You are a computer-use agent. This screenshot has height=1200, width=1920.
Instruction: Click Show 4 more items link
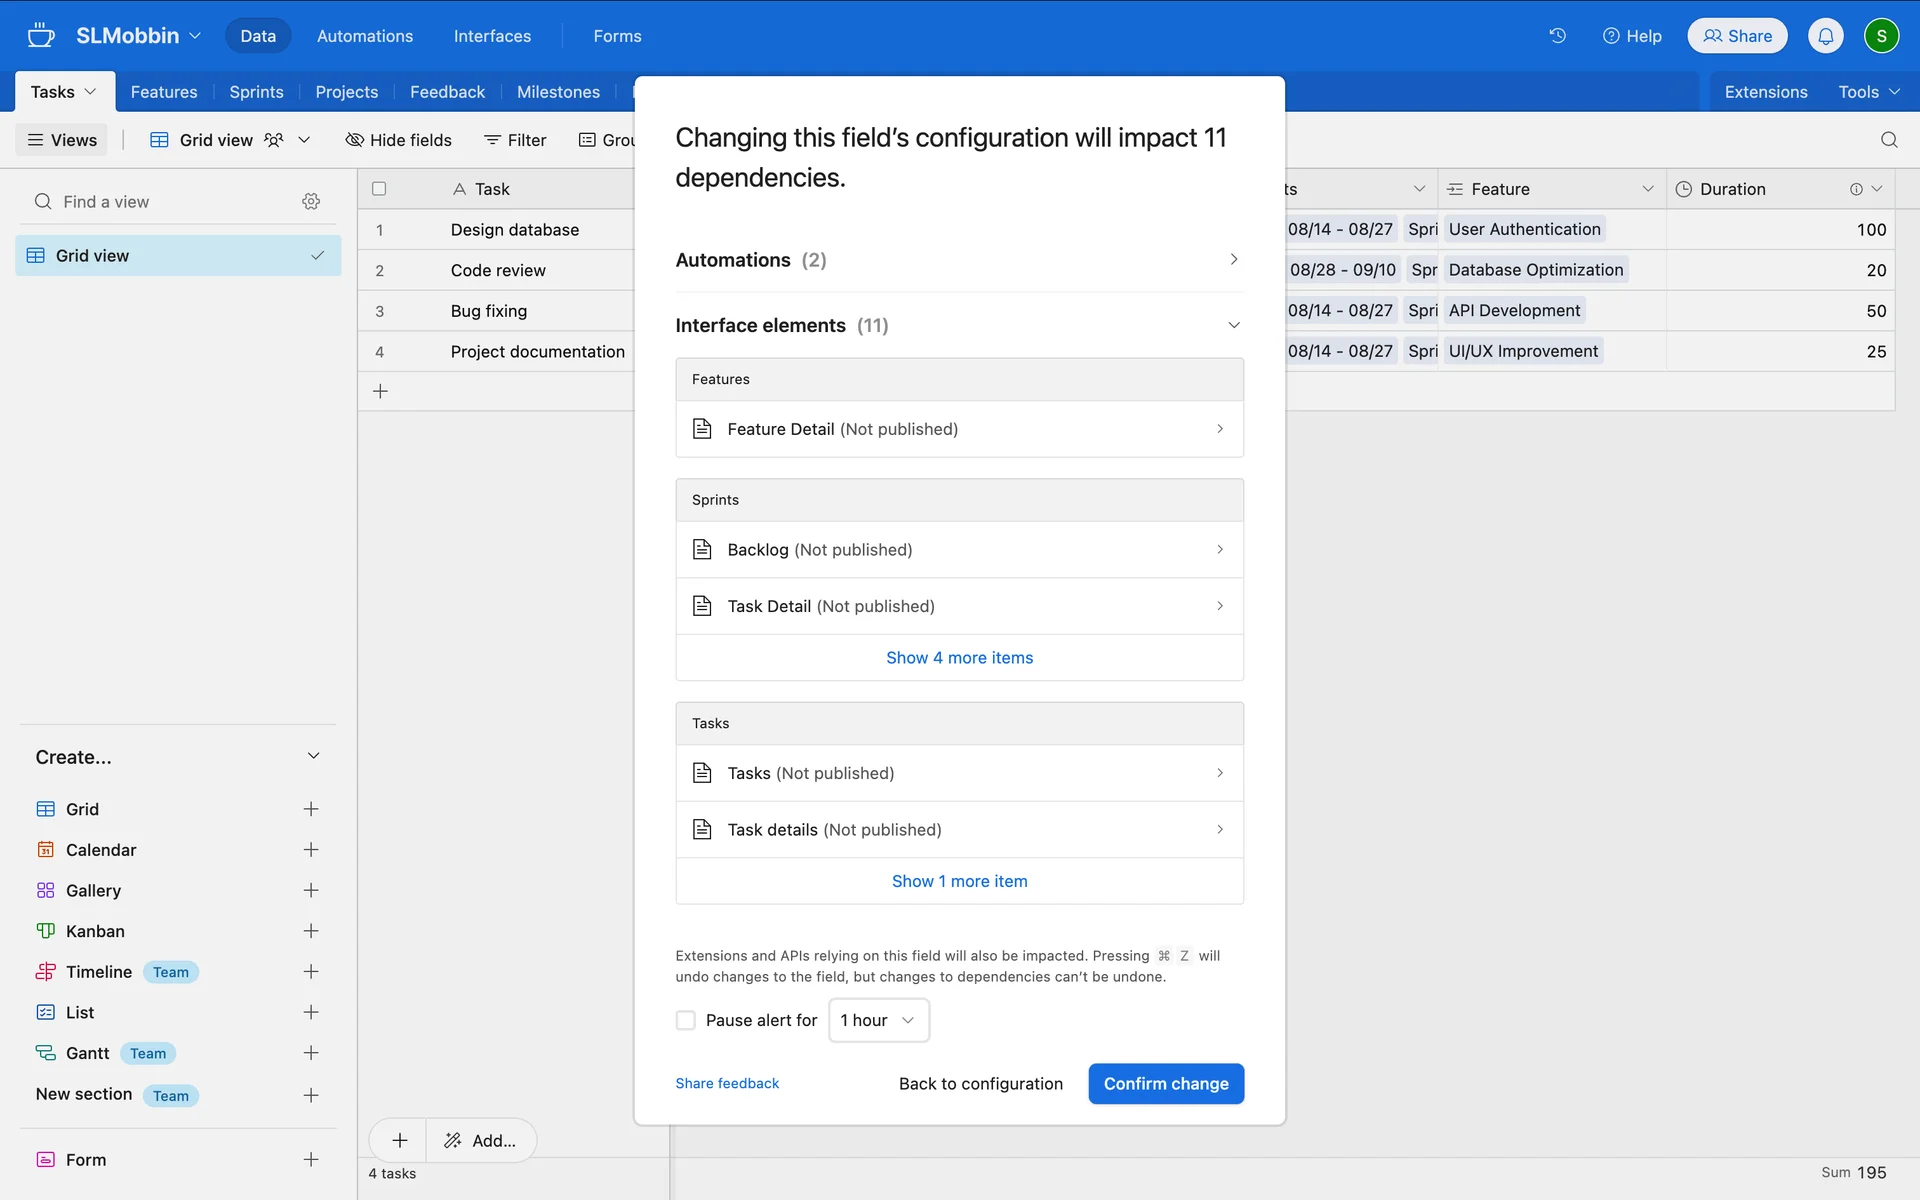point(959,658)
